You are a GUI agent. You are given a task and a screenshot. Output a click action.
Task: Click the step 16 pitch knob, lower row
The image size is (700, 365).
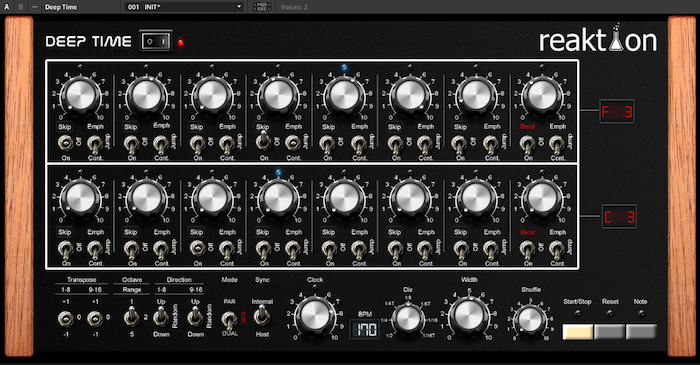point(542,198)
